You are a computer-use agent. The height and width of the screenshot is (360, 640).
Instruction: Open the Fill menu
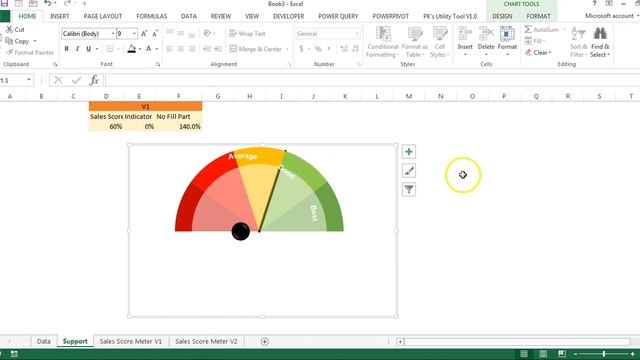[x=535, y=41]
